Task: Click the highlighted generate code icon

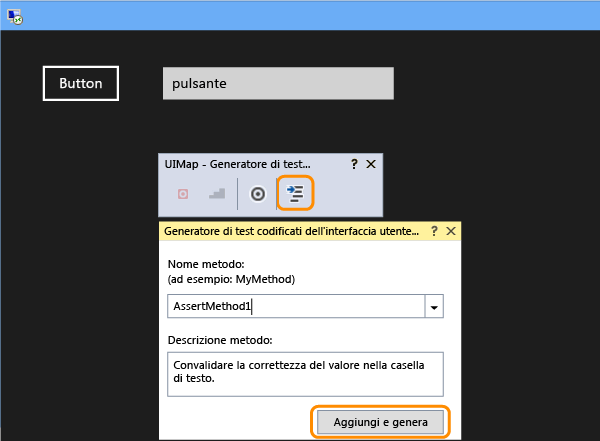Action: pyautogui.click(x=295, y=193)
